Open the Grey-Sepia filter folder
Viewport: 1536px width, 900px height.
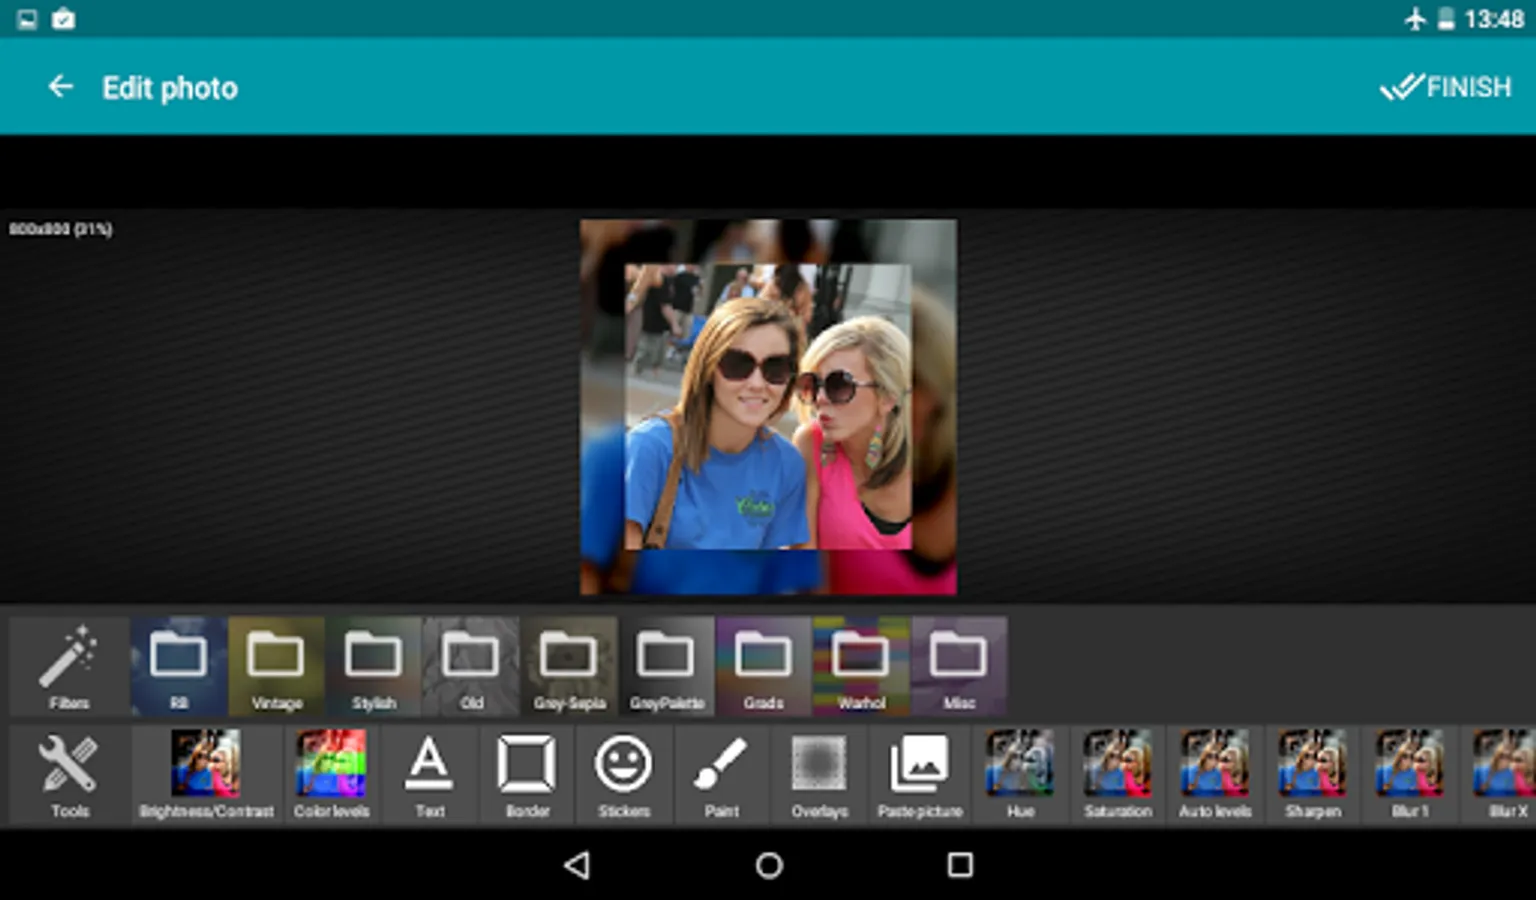coord(569,666)
